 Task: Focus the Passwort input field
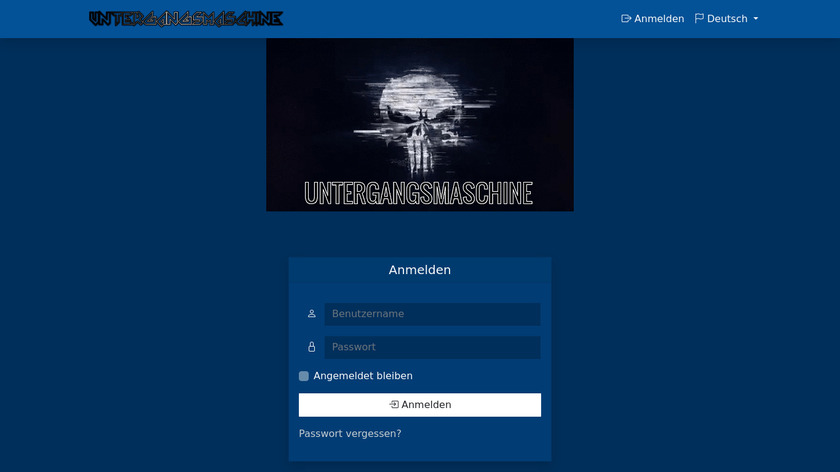432,347
